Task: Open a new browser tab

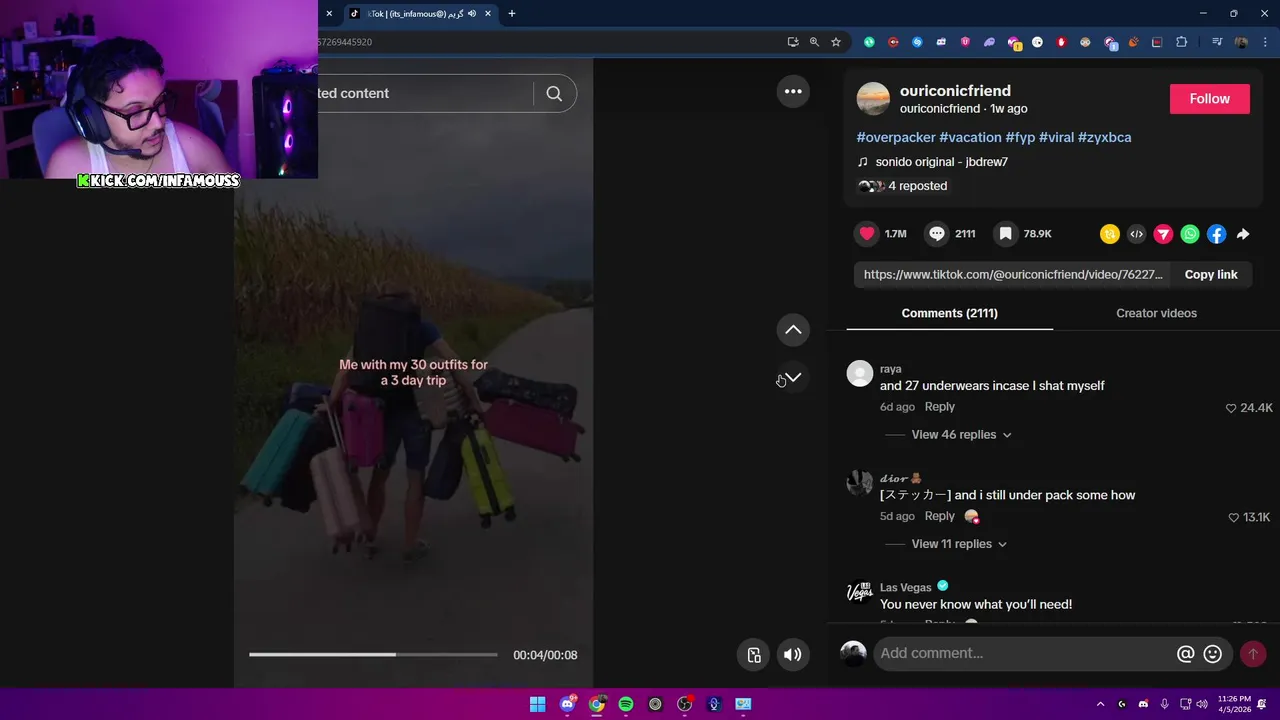Action: [x=512, y=14]
